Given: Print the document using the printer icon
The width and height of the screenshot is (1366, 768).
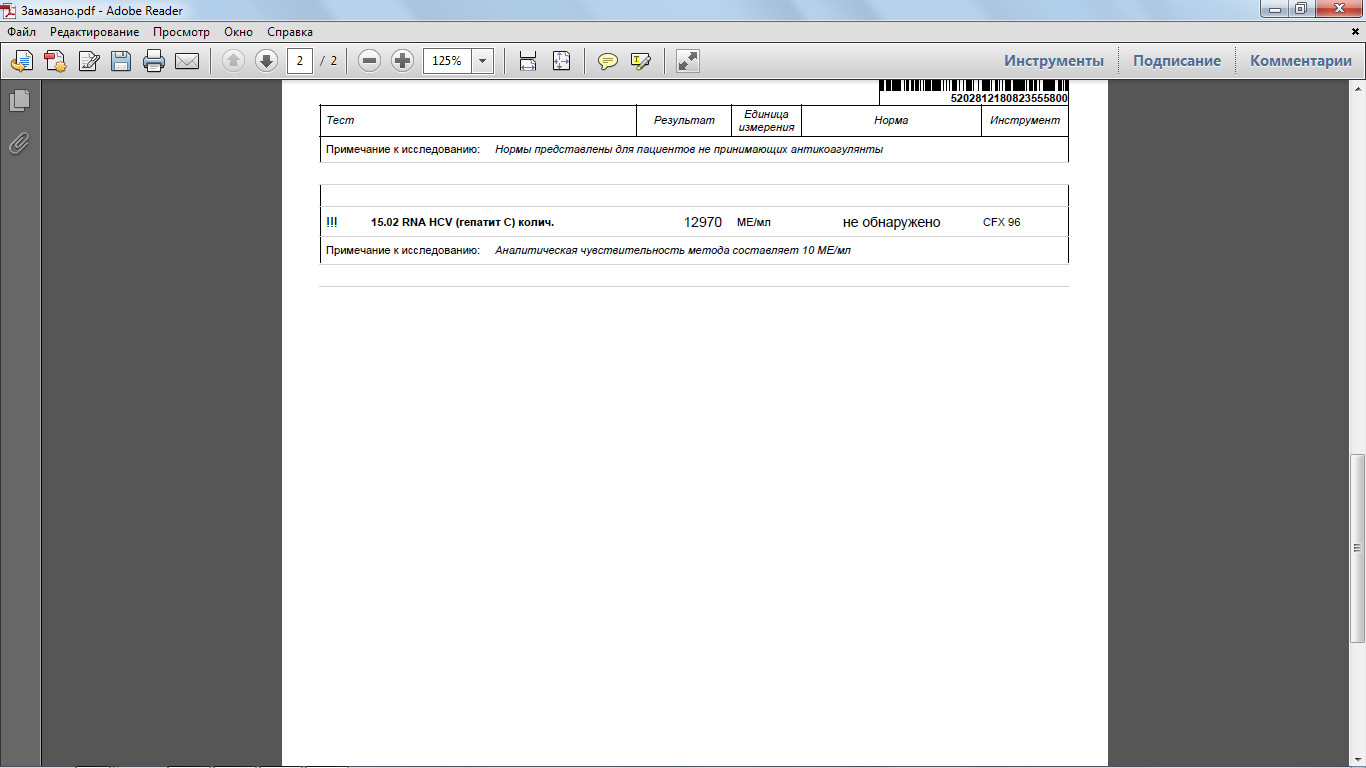Looking at the screenshot, I should click(154, 61).
